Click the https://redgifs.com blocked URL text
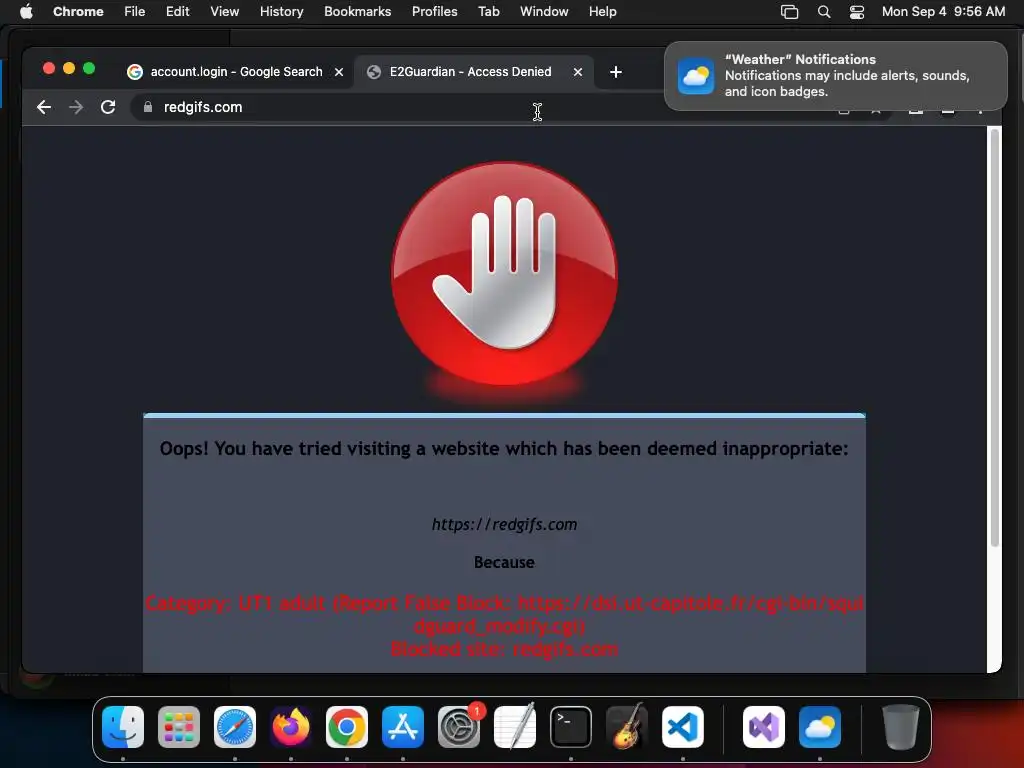 point(504,524)
